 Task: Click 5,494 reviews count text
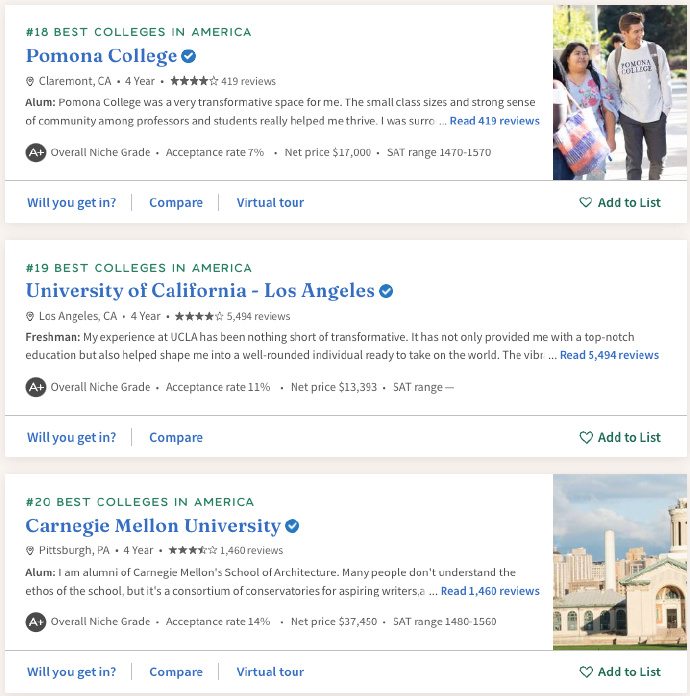coord(258,316)
